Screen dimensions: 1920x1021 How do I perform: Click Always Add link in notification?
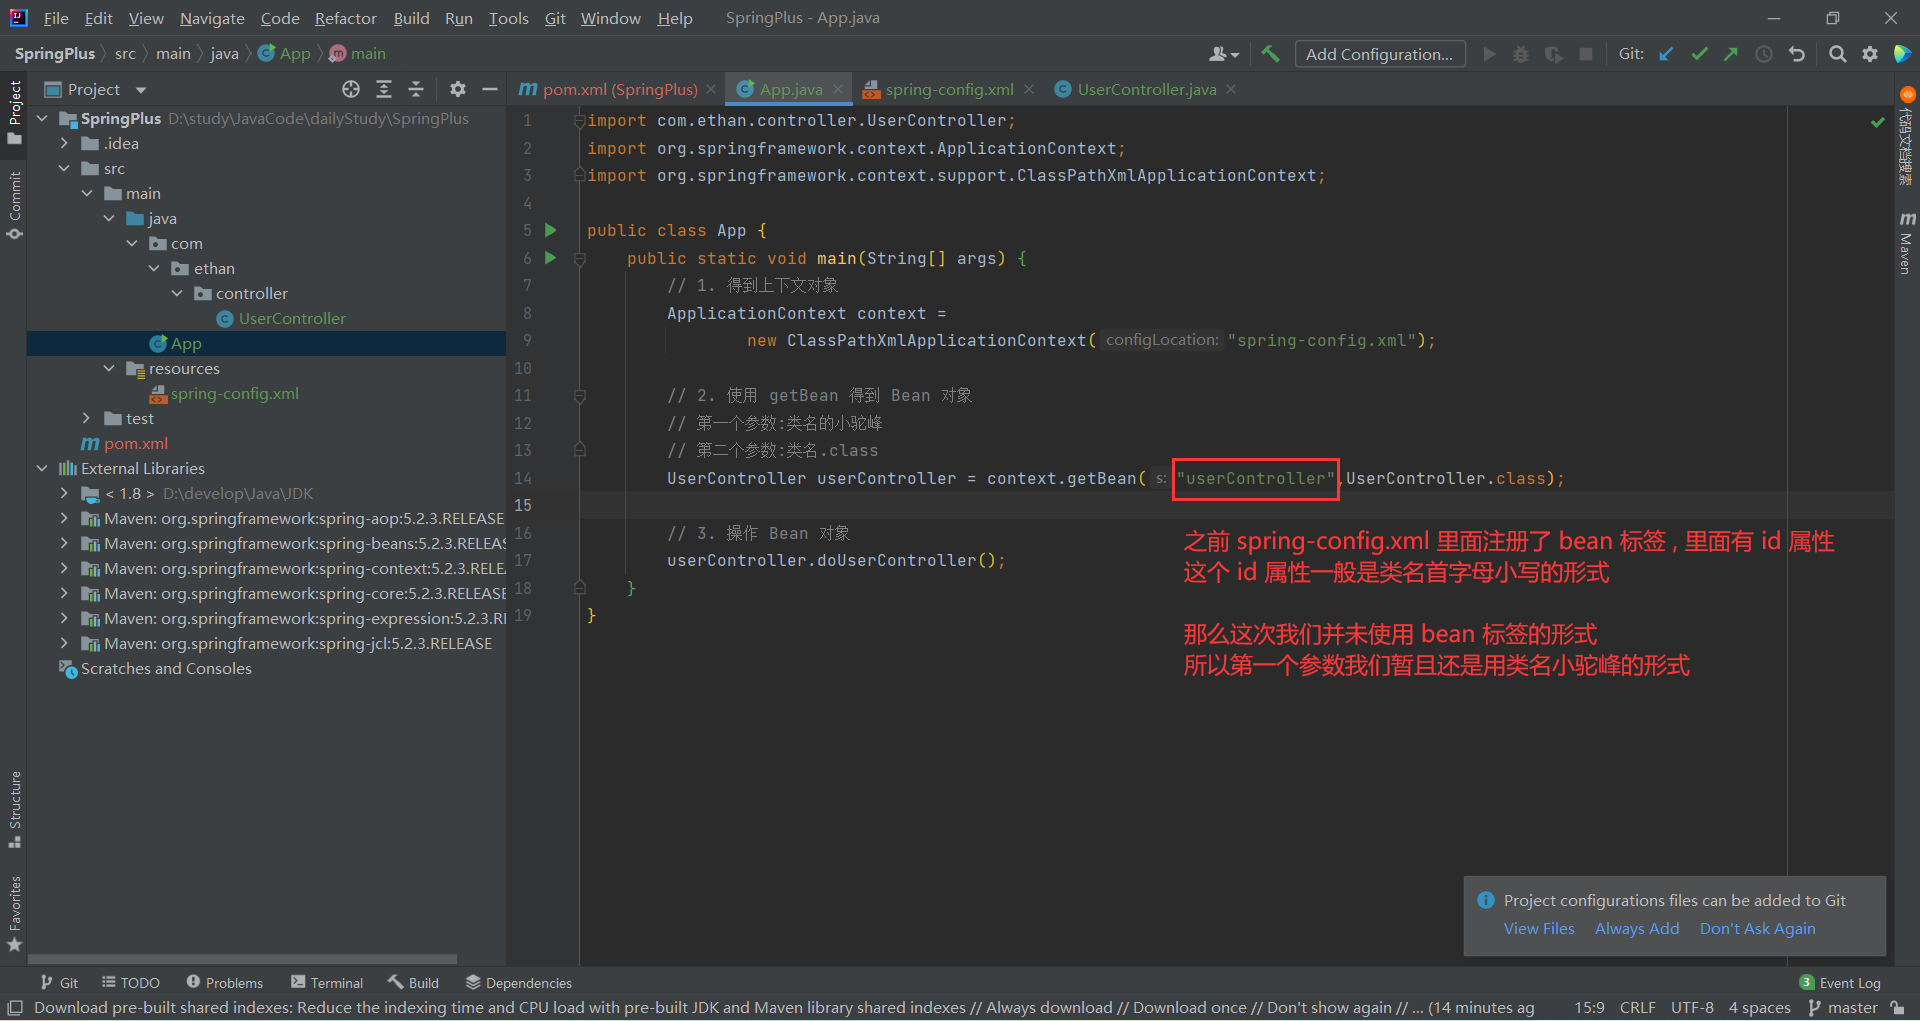pos(1637,928)
